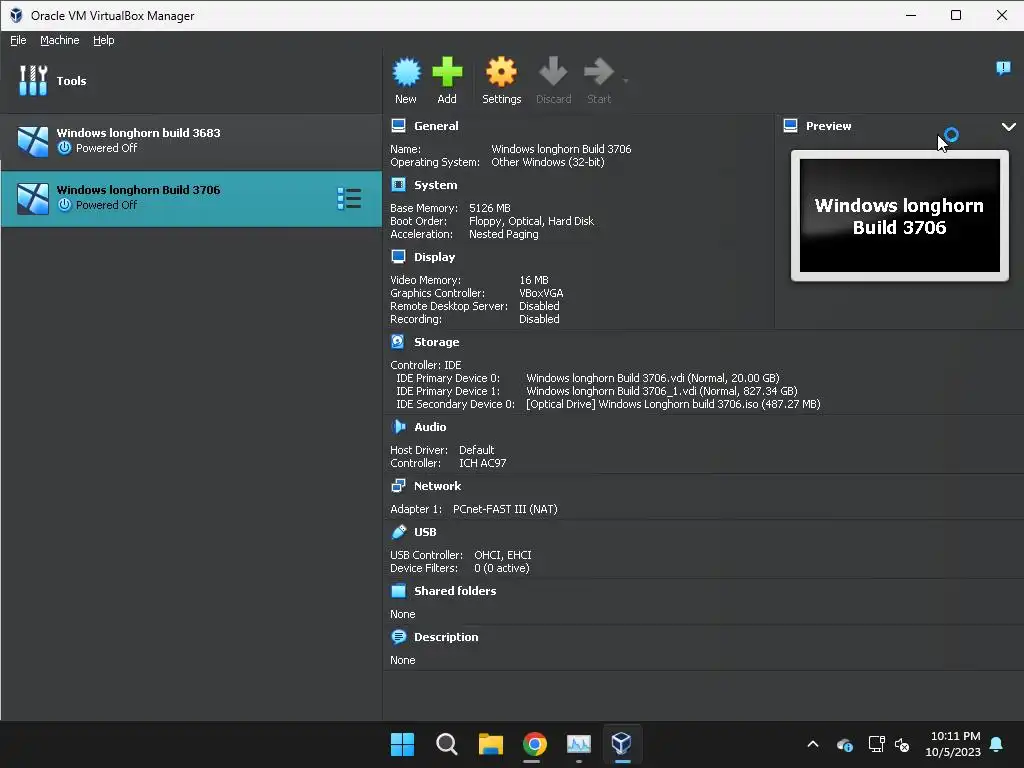
Task: Open the notification center icon in toolbar corner
Action: click(x=1004, y=67)
